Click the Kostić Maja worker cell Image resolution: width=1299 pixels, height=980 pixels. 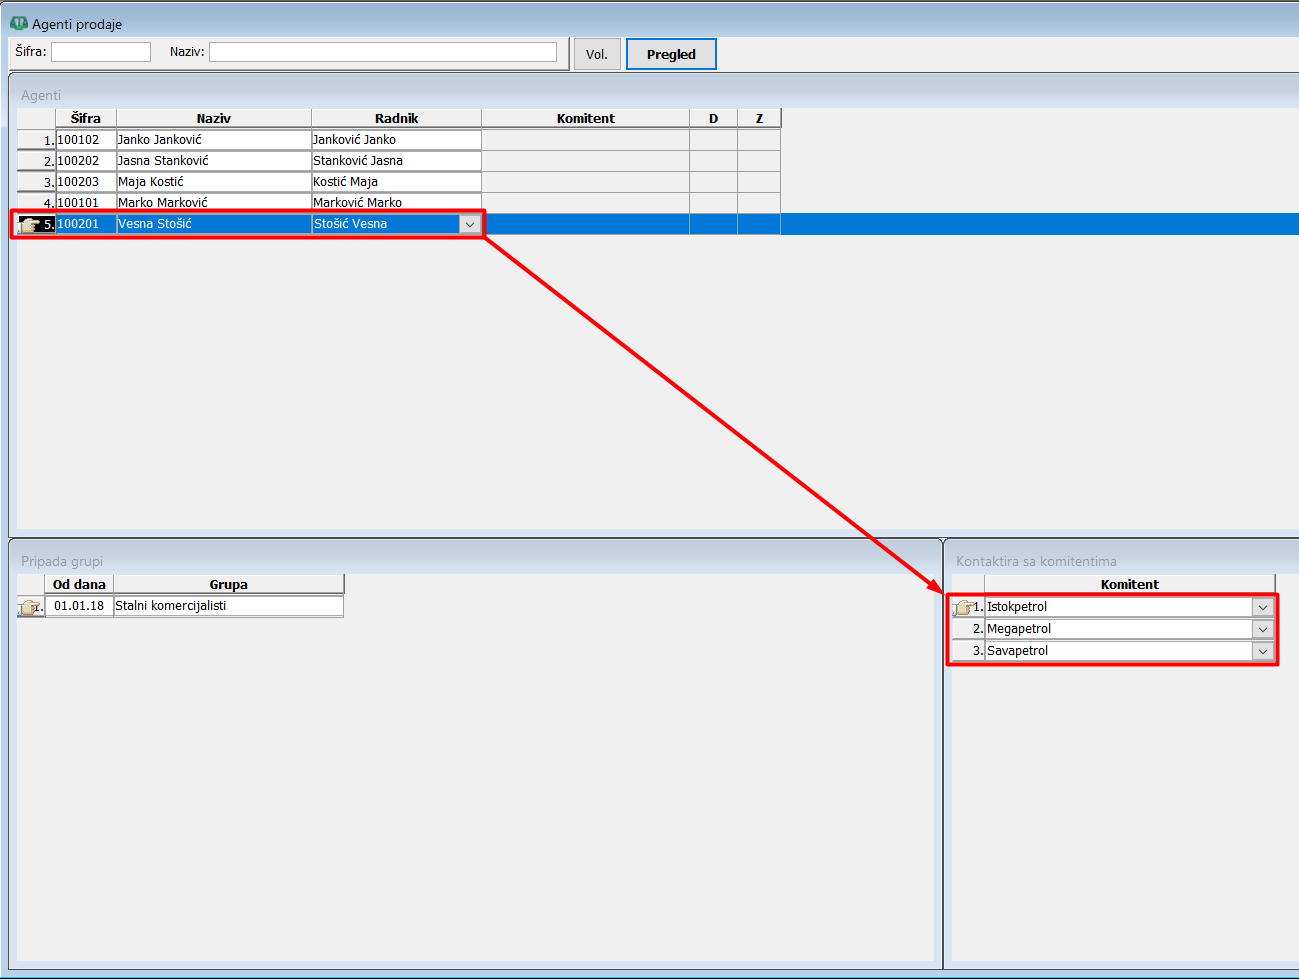397,182
